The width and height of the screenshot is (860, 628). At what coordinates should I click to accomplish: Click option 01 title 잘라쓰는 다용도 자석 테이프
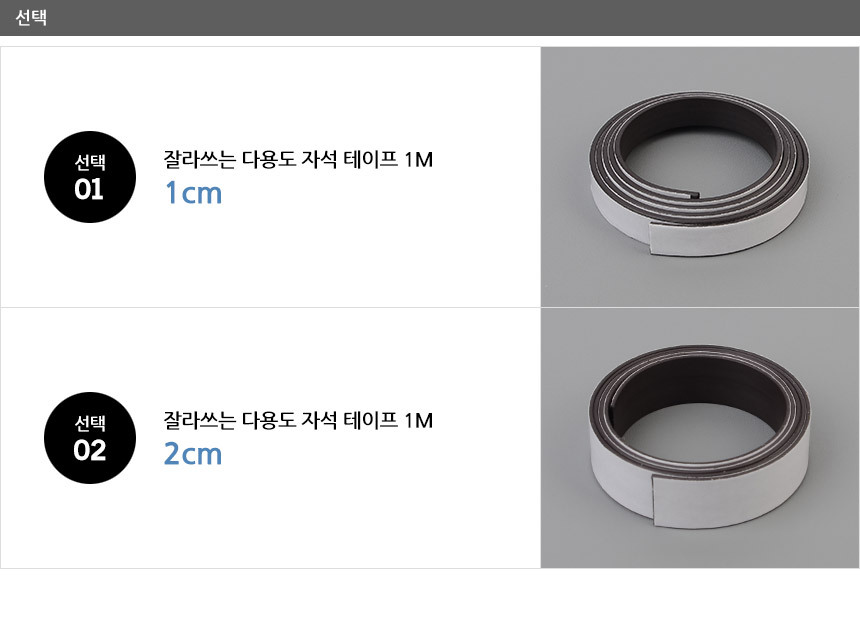tap(280, 159)
